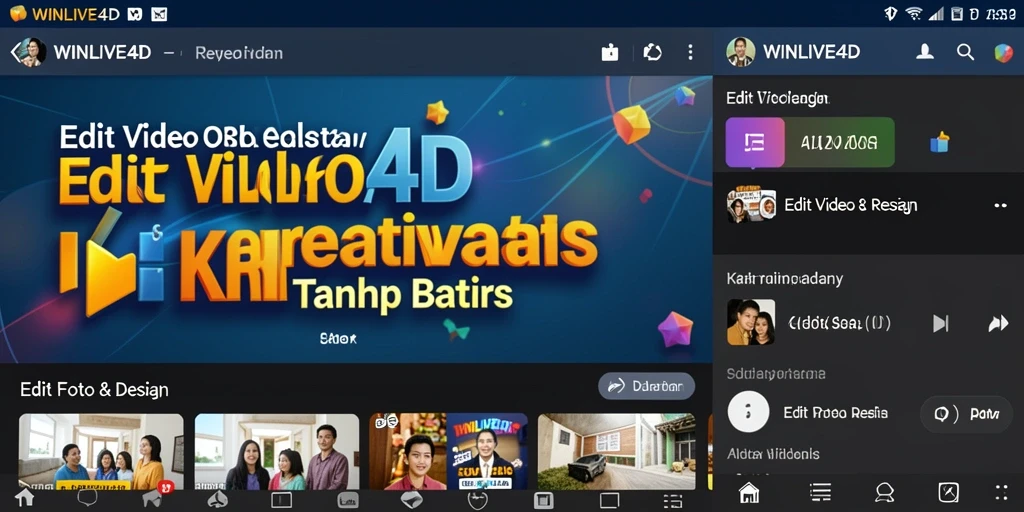Screen dimensions: 1024x512
Task: Click the Reyeoridan label in header
Action: tap(239, 53)
